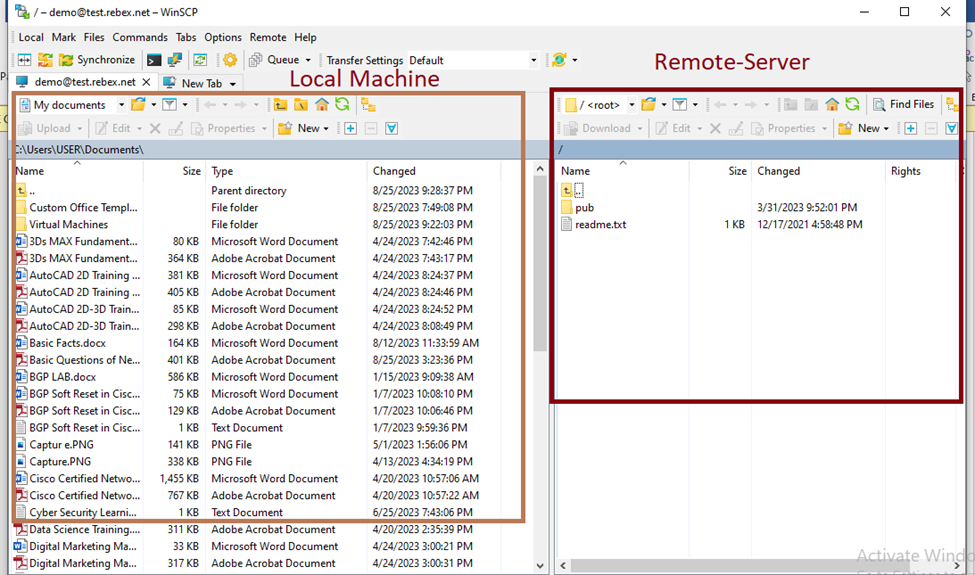Open the Local menu
The image size is (975, 575).
click(31, 37)
